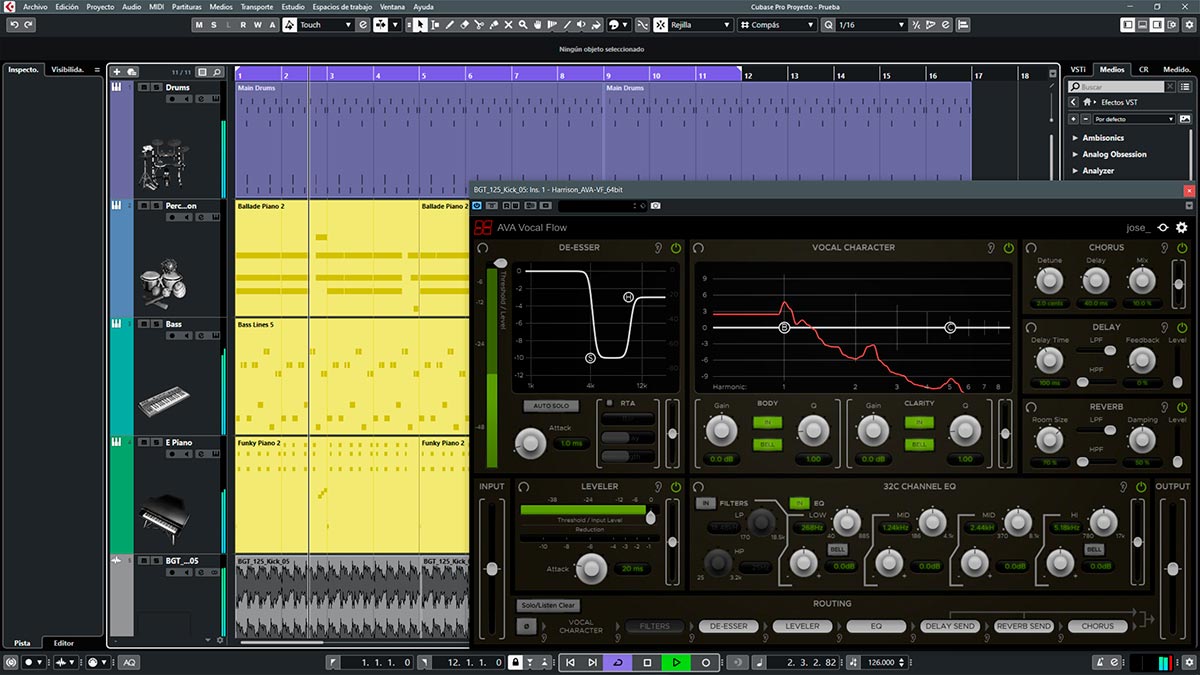
Task: Undo the last action with the toolbar arrow
Action: (15, 24)
